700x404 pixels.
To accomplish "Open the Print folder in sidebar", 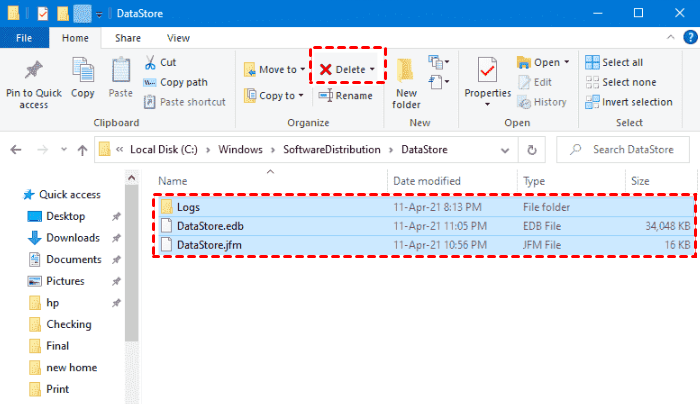I will 49,389.
